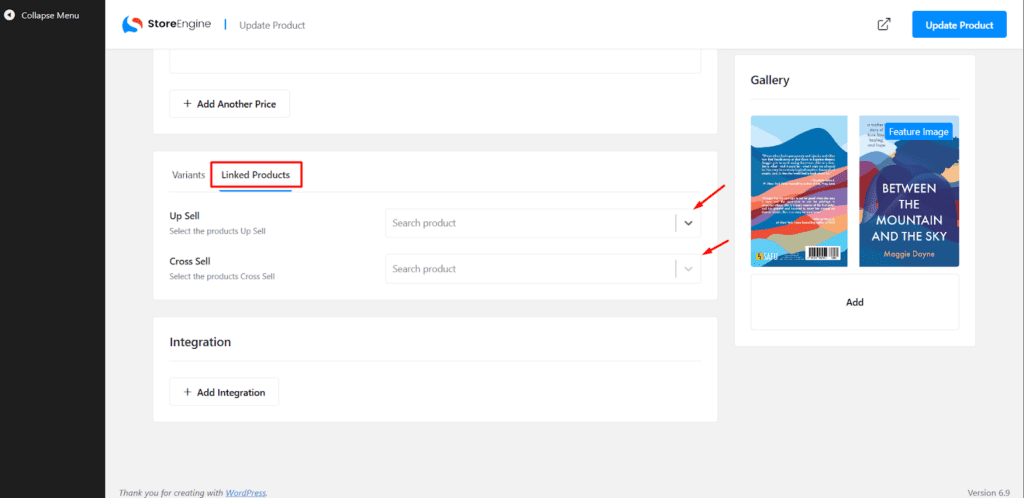Viewport: 1024px width, 498px height.
Task: Click the Feature Image badge
Action: click(918, 131)
